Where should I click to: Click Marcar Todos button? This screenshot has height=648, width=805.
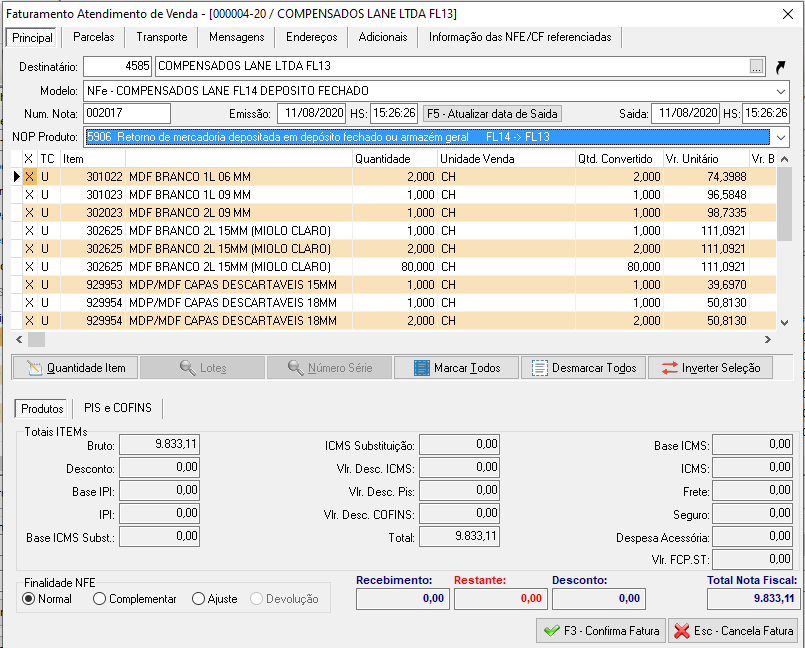point(456,368)
